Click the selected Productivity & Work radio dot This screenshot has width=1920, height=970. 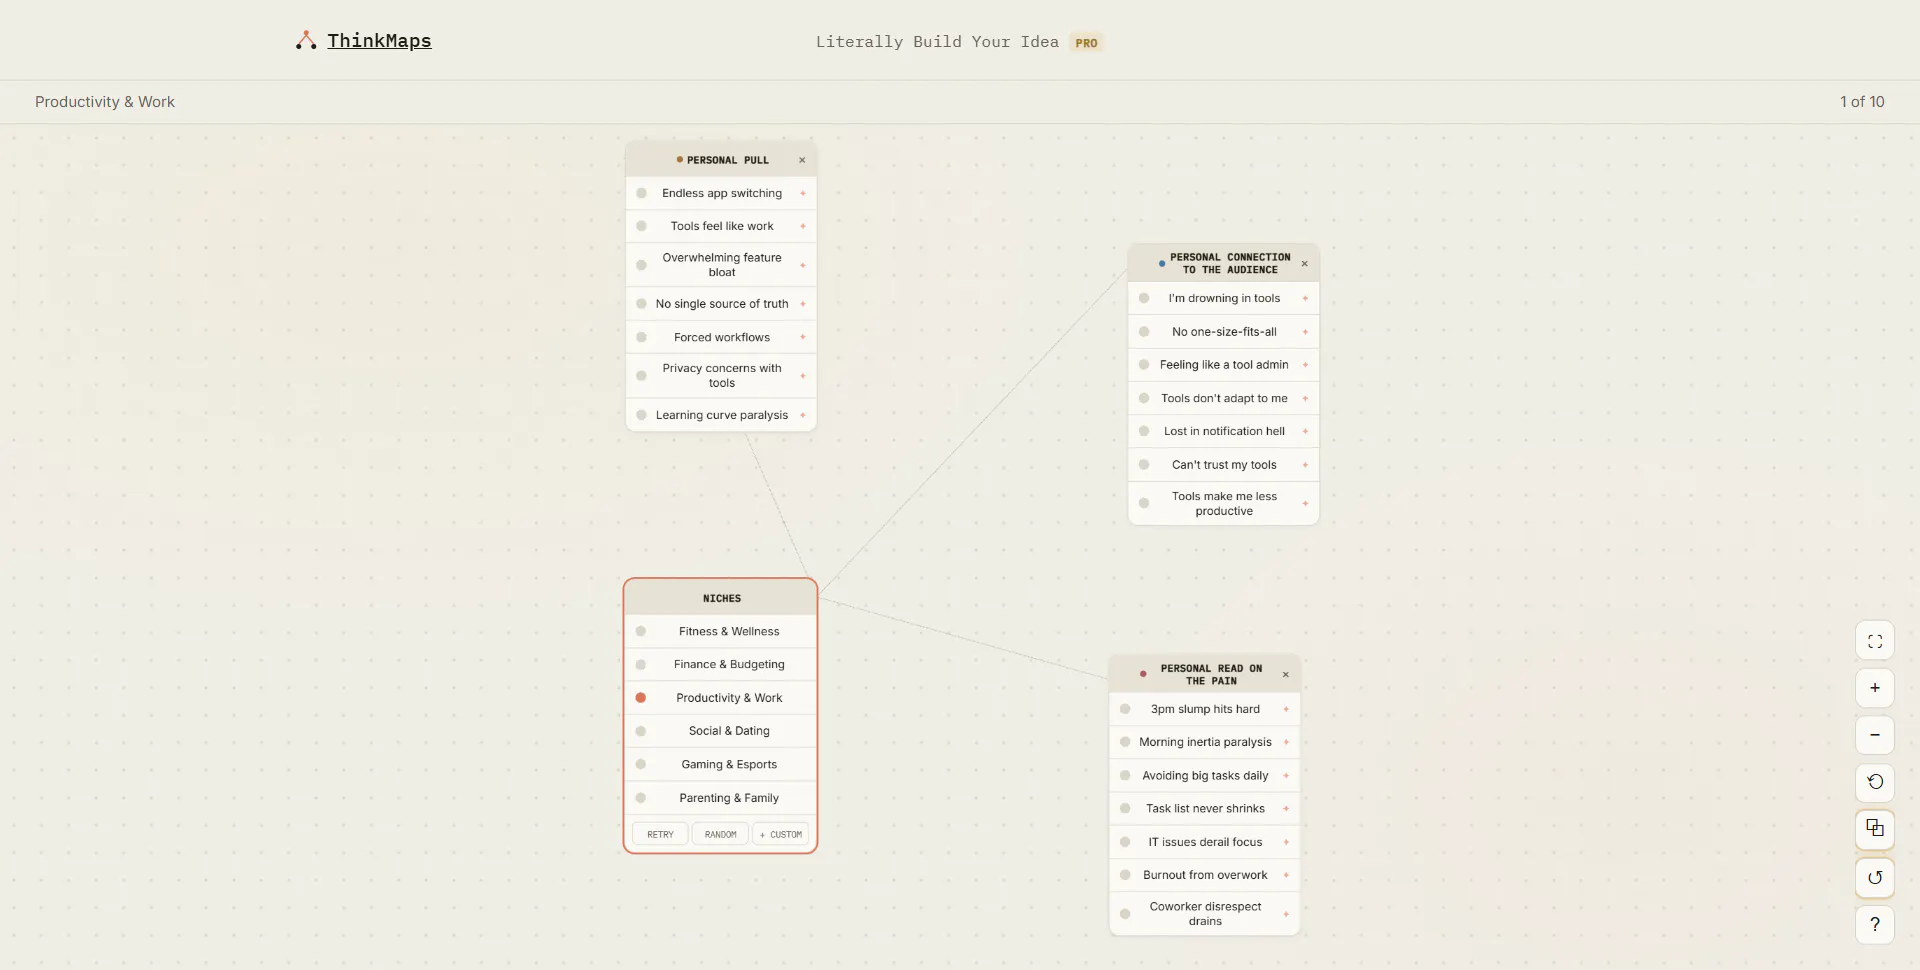click(x=641, y=698)
